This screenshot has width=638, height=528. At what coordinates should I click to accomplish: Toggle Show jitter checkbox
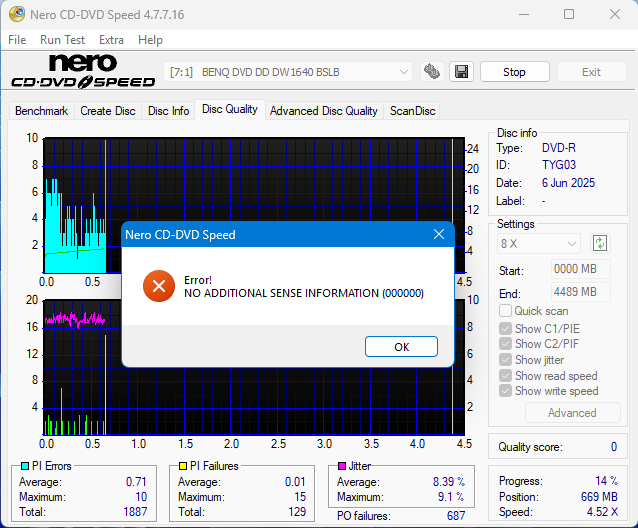[x=506, y=360]
